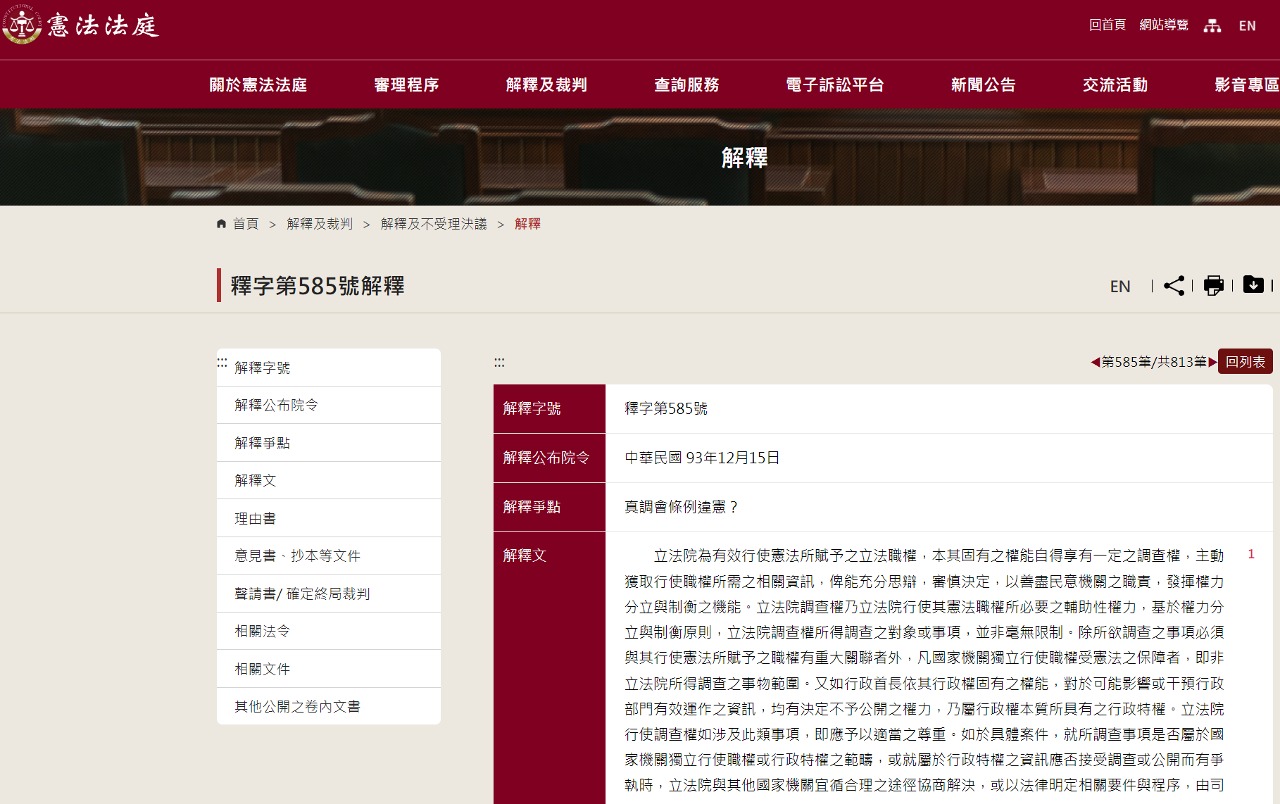Open 新聞公告 menu
Viewport: 1280px width, 804px height.
pyautogui.click(x=983, y=85)
